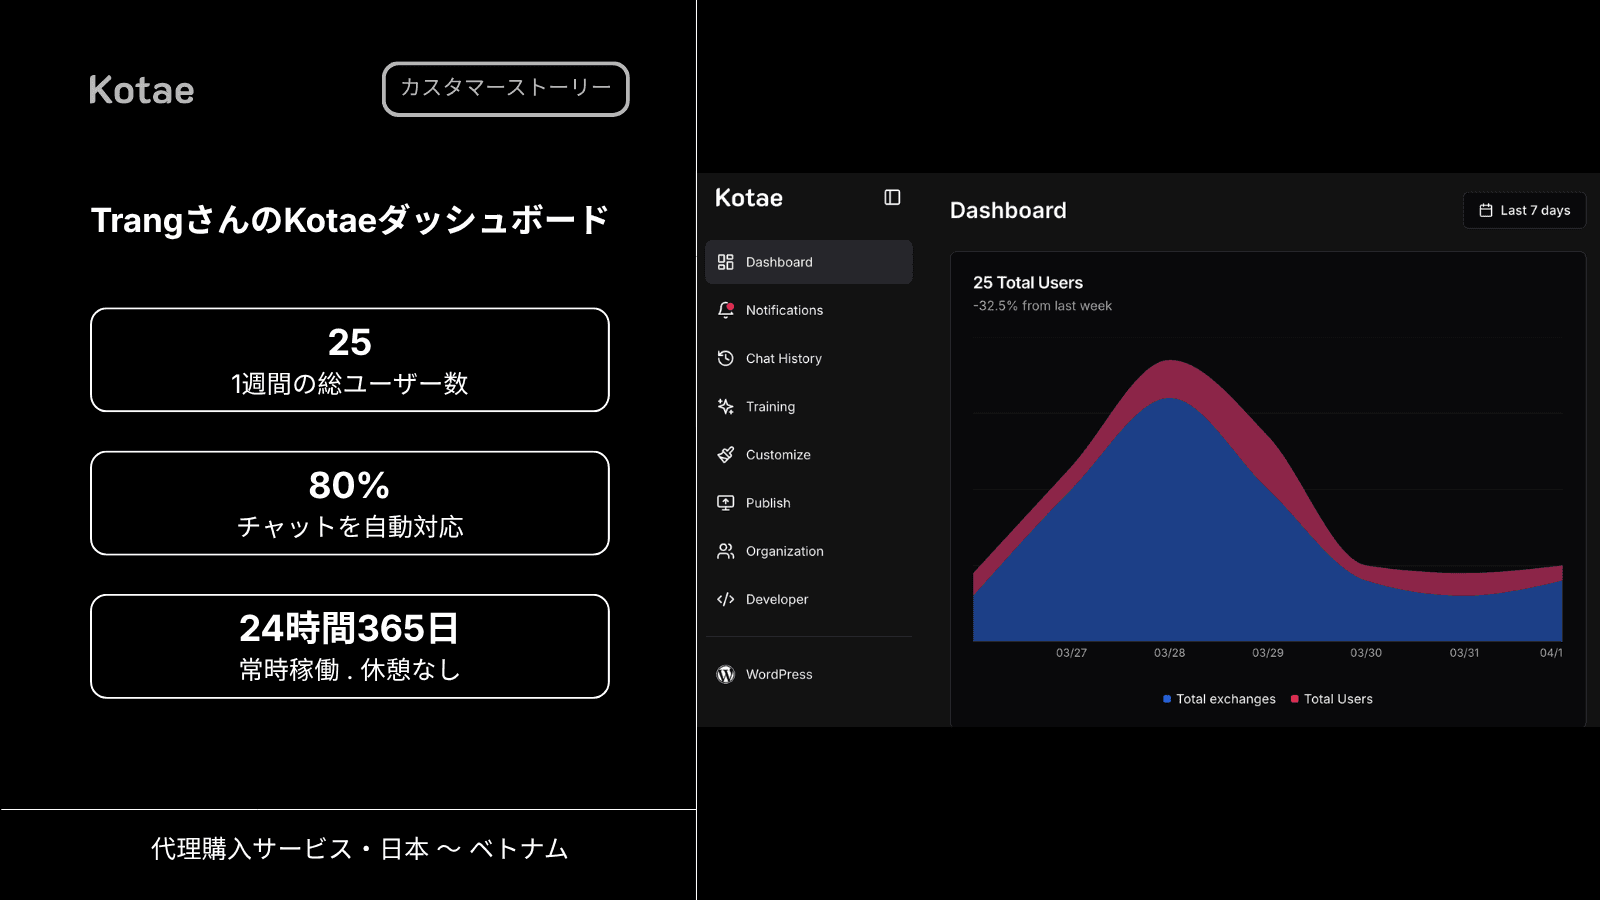Click the 03/27 date on chart axis
The image size is (1600, 900).
point(1072,653)
